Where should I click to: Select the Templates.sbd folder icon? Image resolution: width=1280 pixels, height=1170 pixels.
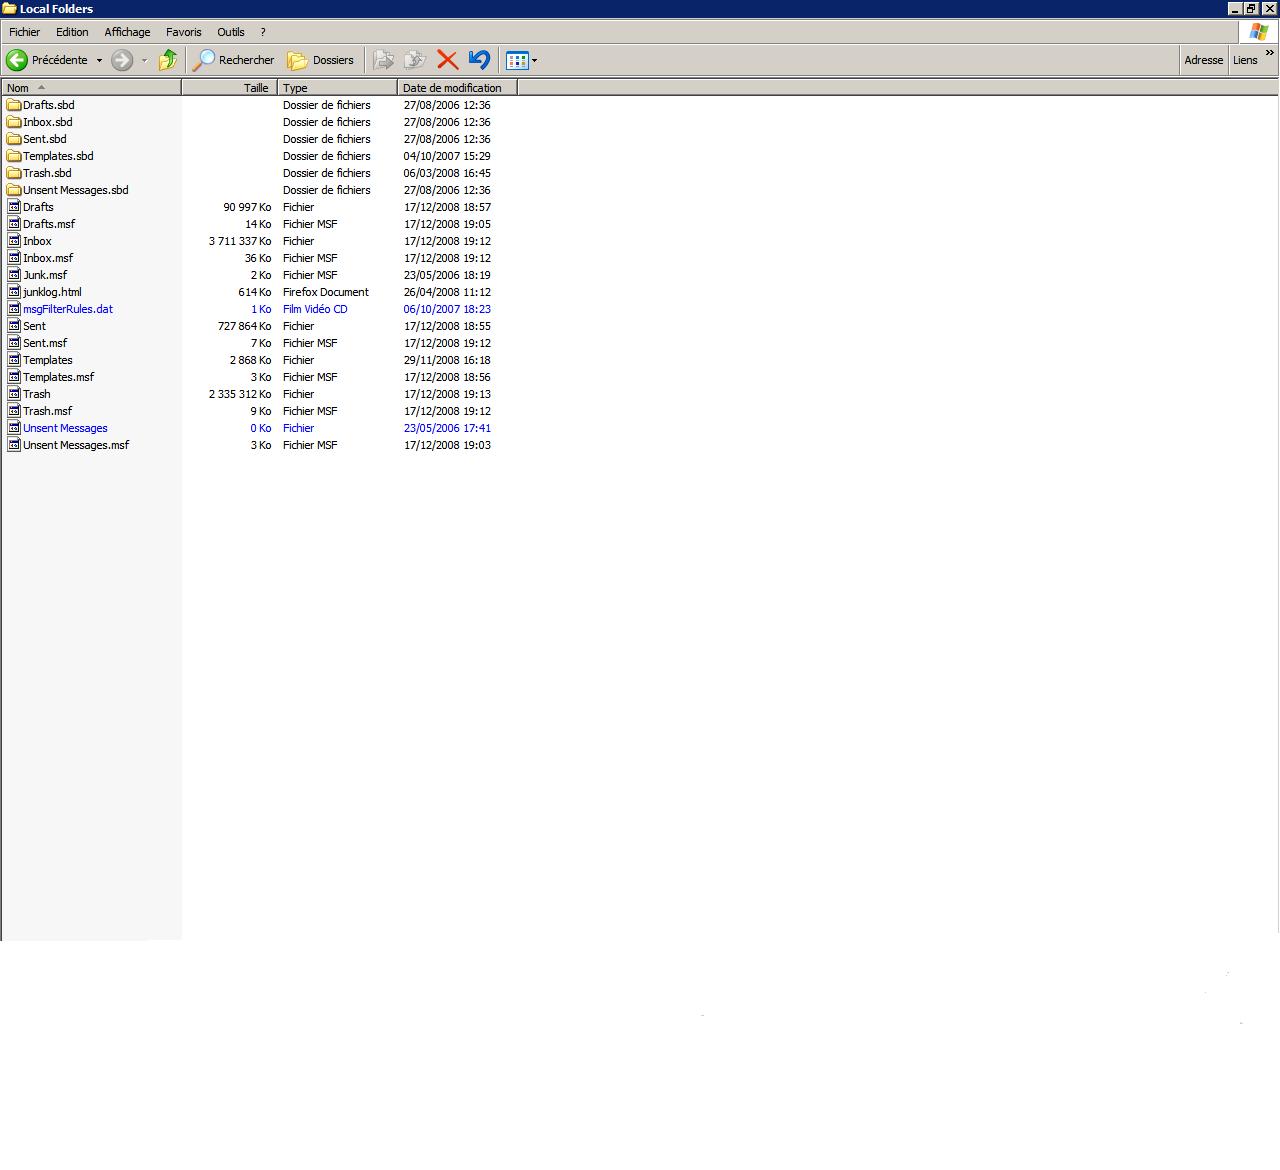pyautogui.click(x=14, y=156)
